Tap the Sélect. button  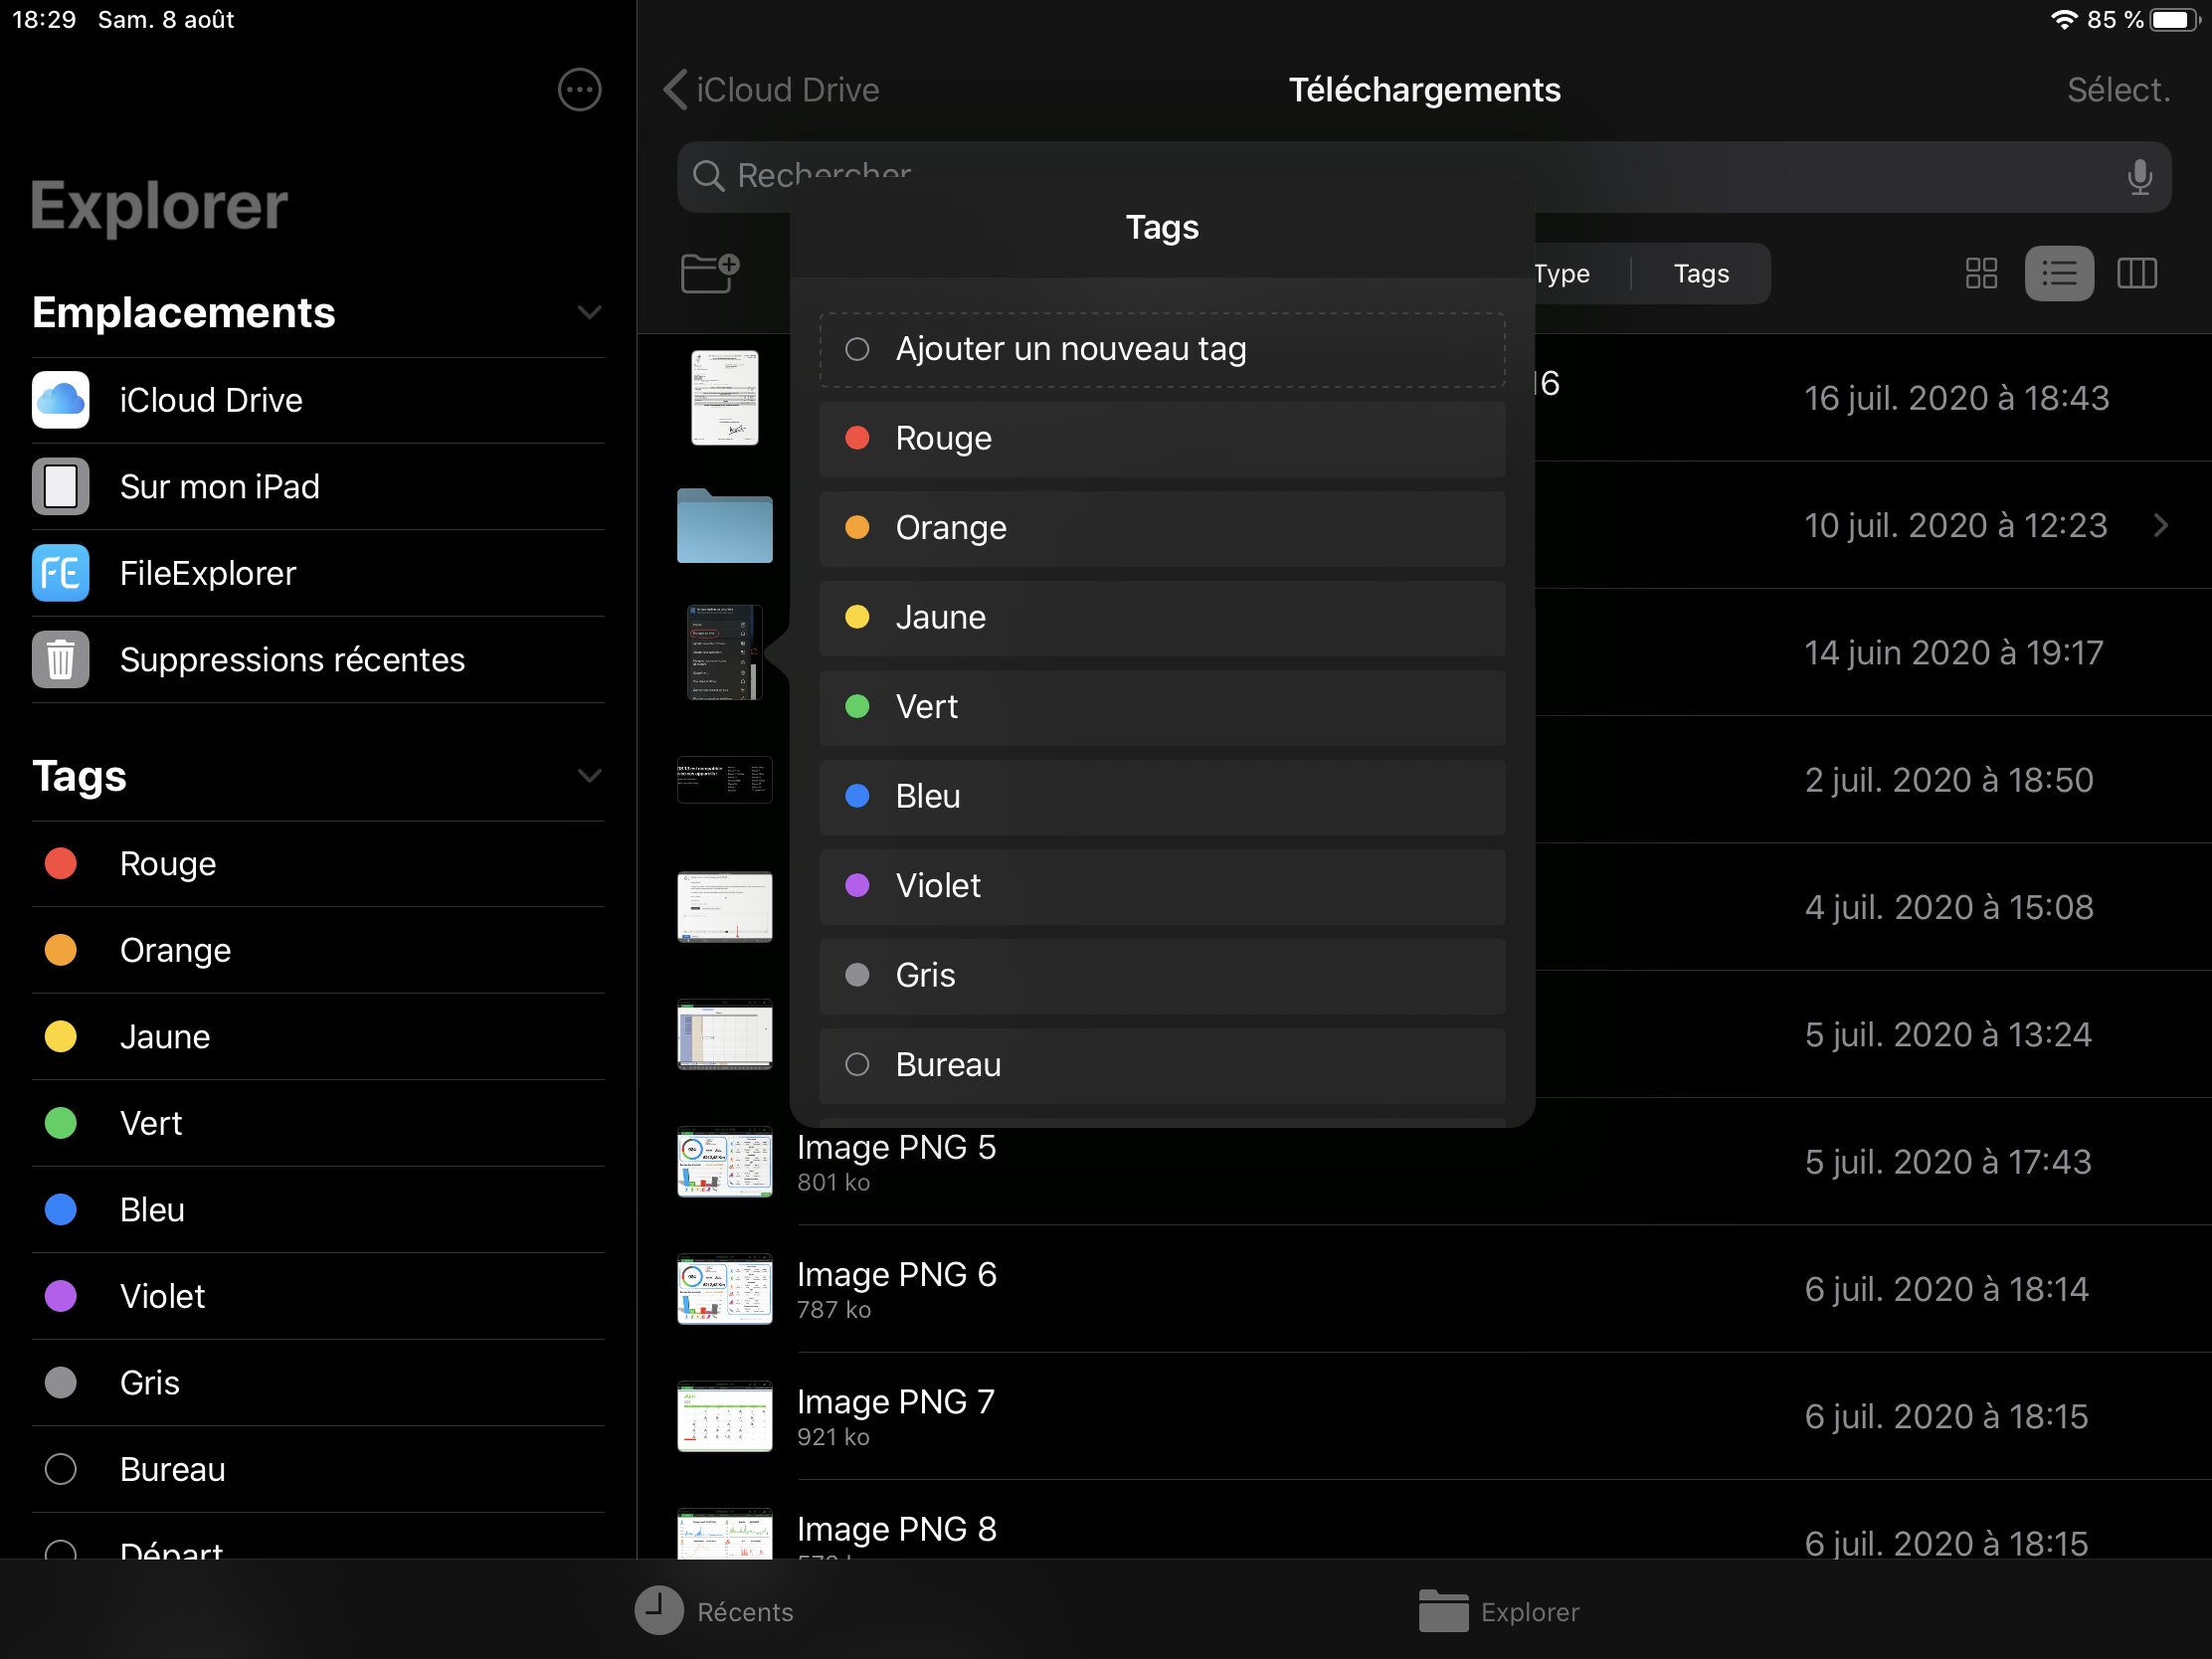coord(2117,90)
